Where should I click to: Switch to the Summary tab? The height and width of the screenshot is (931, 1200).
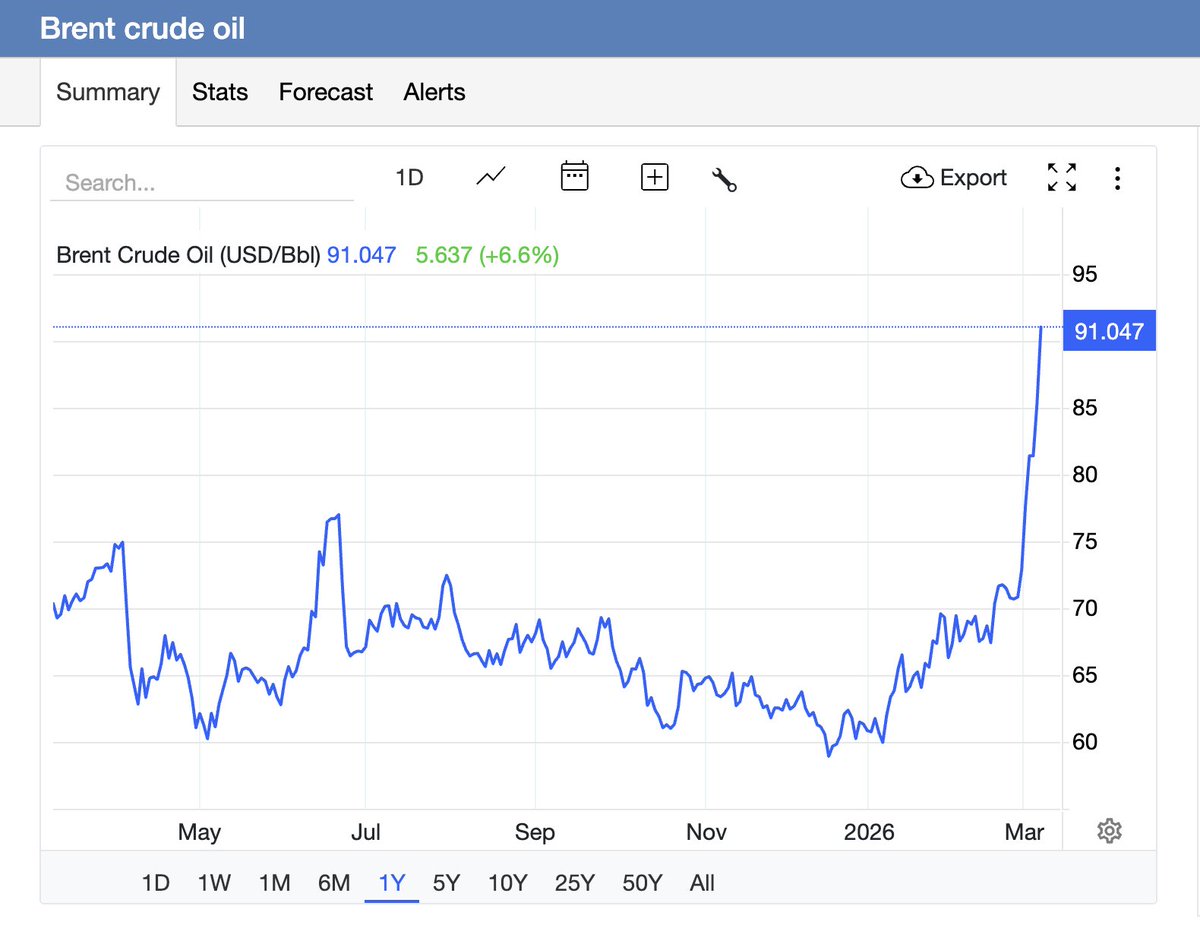coord(108,92)
